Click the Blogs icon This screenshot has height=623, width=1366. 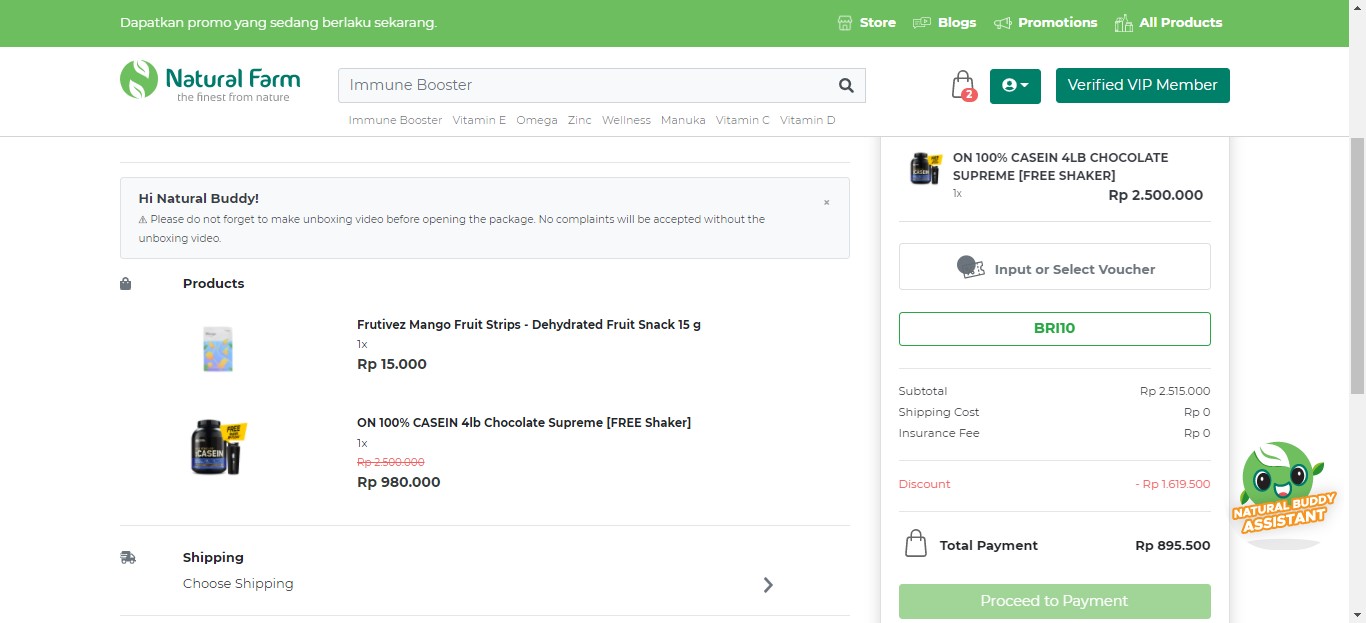pyautogui.click(x=922, y=22)
